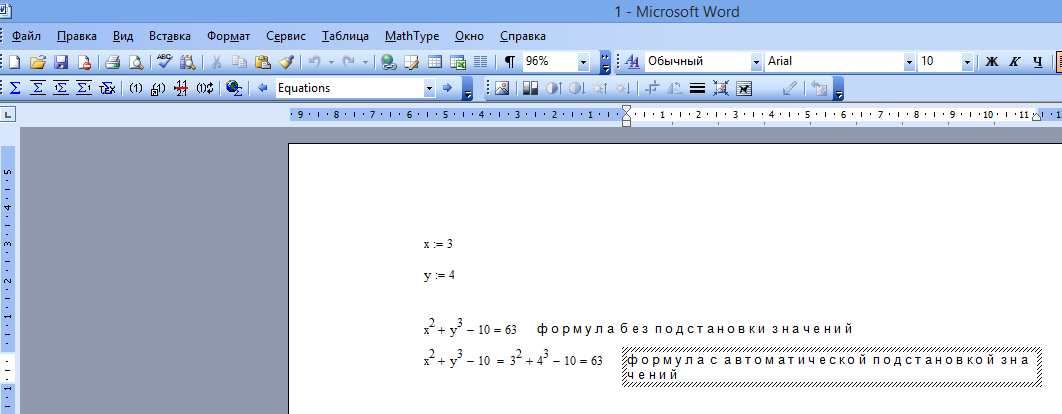Open the Вставка menu

point(169,35)
